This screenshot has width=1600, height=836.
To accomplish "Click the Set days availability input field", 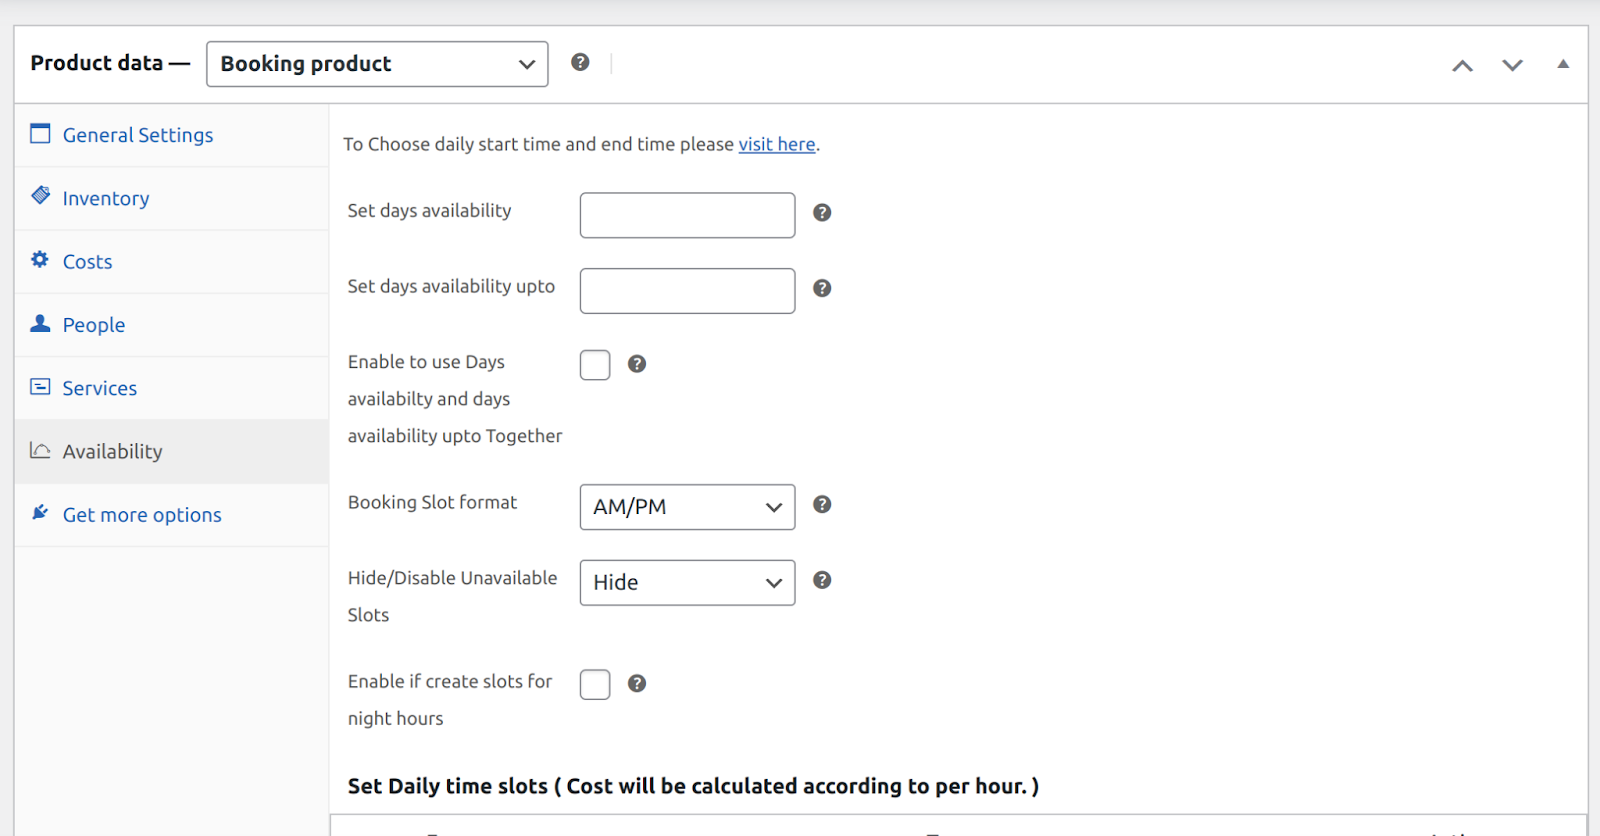I will pyautogui.click(x=687, y=215).
